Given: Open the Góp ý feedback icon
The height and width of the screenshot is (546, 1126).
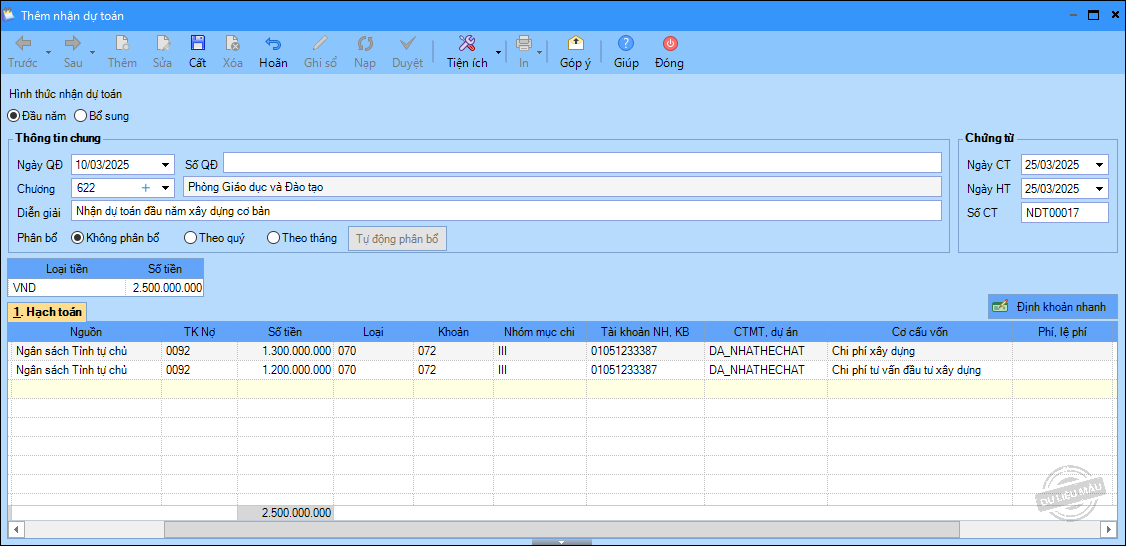Looking at the screenshot, I should click(x=575, y=44).
